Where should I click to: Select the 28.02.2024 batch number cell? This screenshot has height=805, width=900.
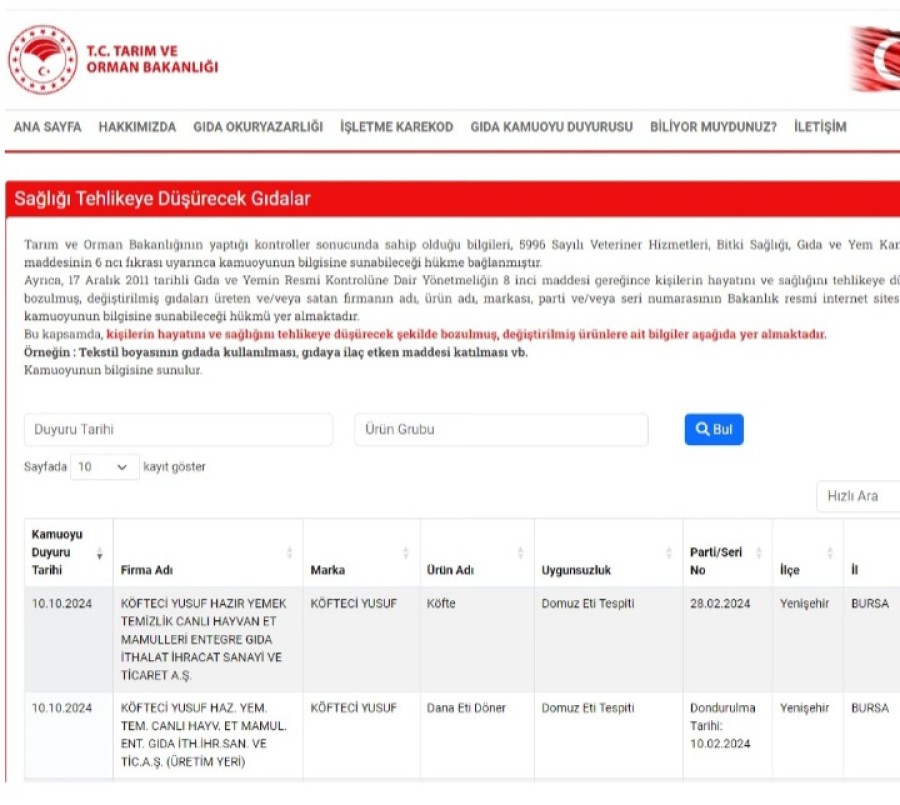click(720, 603)
